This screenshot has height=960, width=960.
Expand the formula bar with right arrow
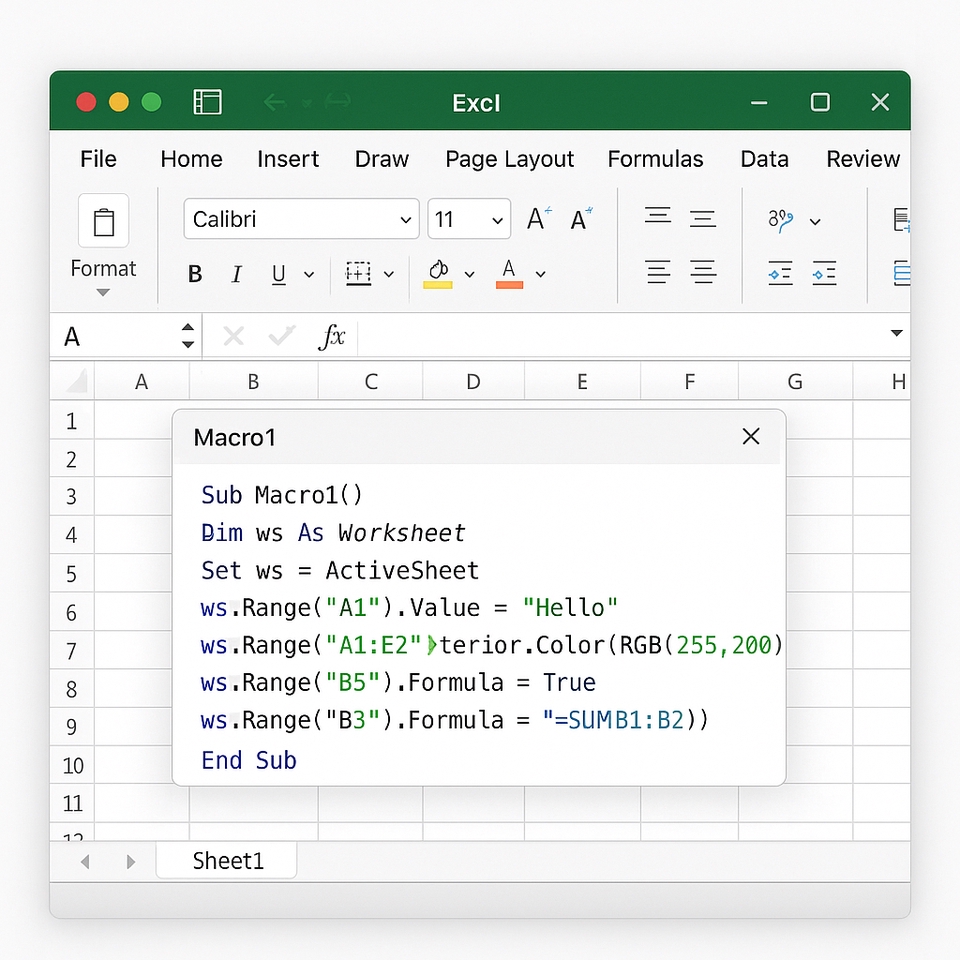[896, 333]
